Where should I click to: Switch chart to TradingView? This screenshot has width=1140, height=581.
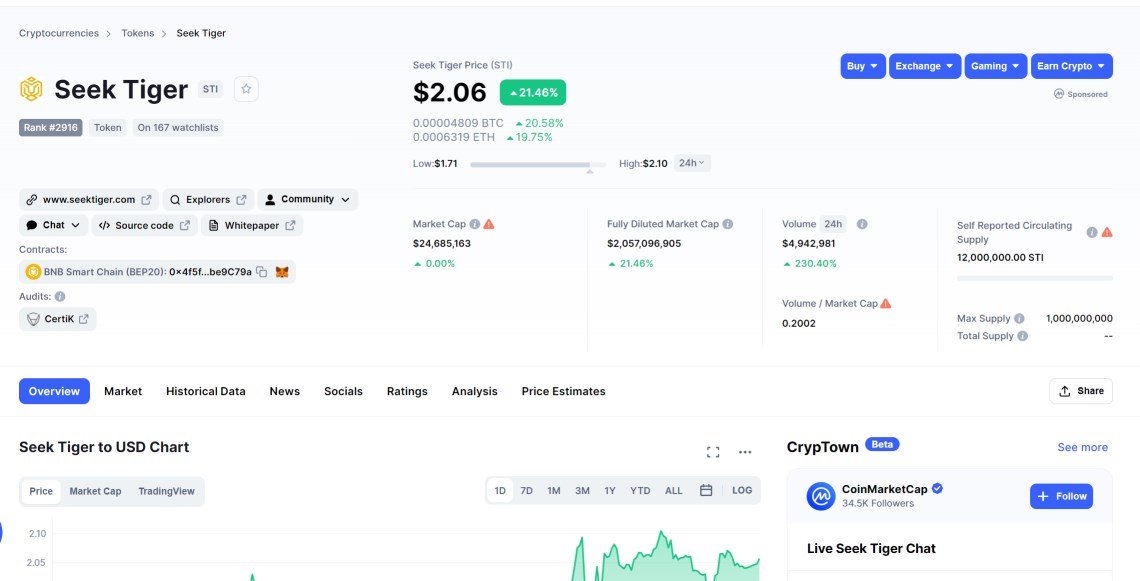[166, 492]
